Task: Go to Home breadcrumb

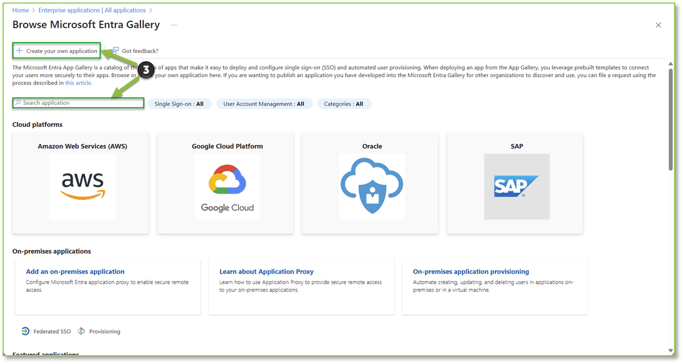Action: tap(20, 10)
